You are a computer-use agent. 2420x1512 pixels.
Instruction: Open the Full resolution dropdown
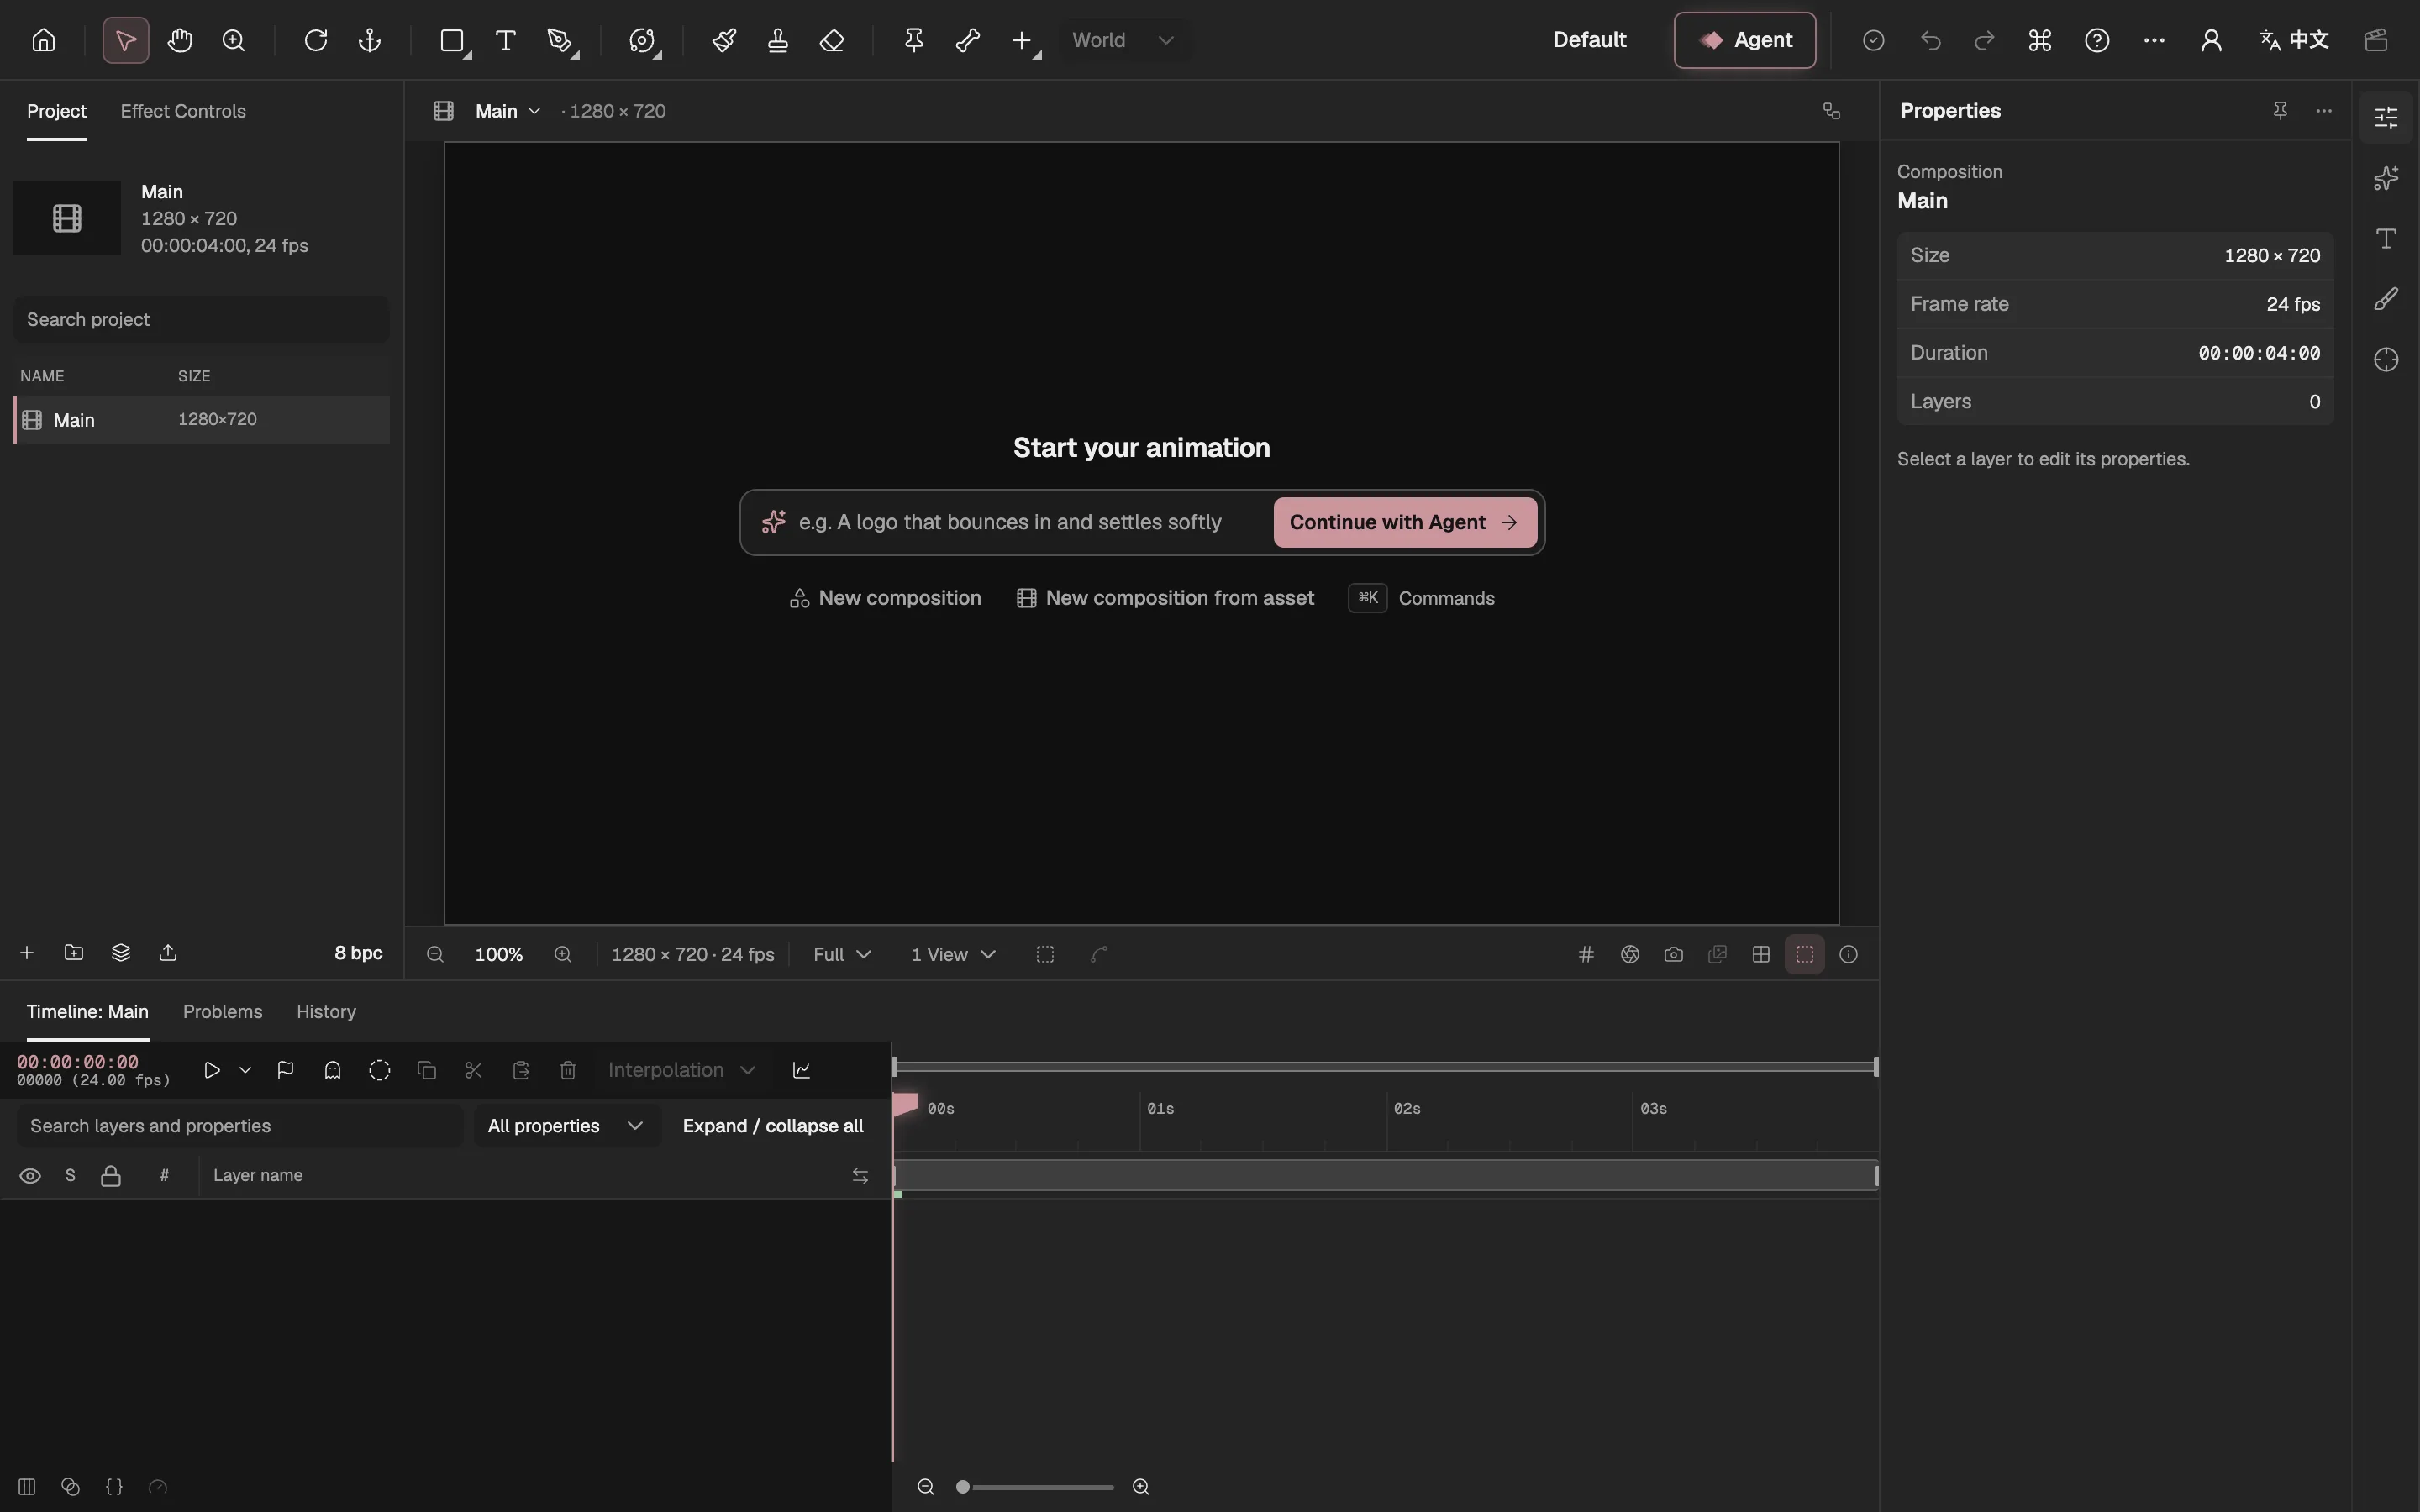842,954
